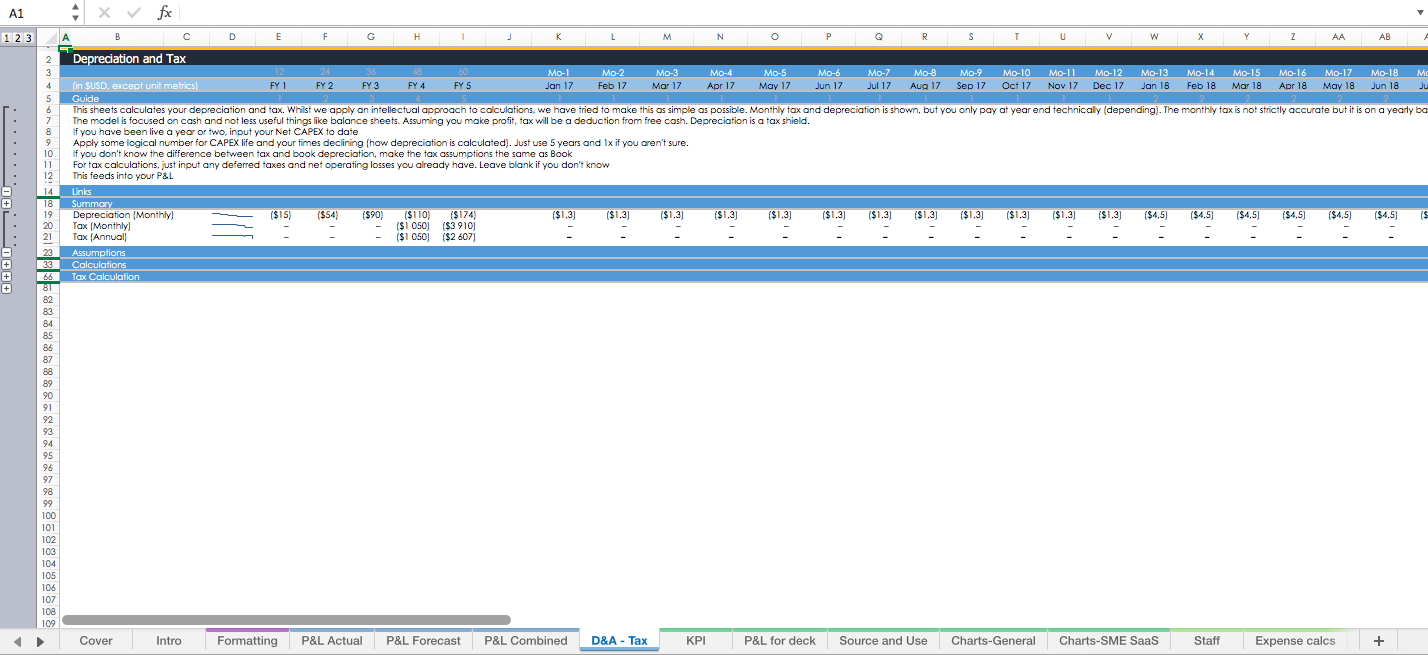
Task: Click the next sheet navigation arrow
Action: coord(40,641)
